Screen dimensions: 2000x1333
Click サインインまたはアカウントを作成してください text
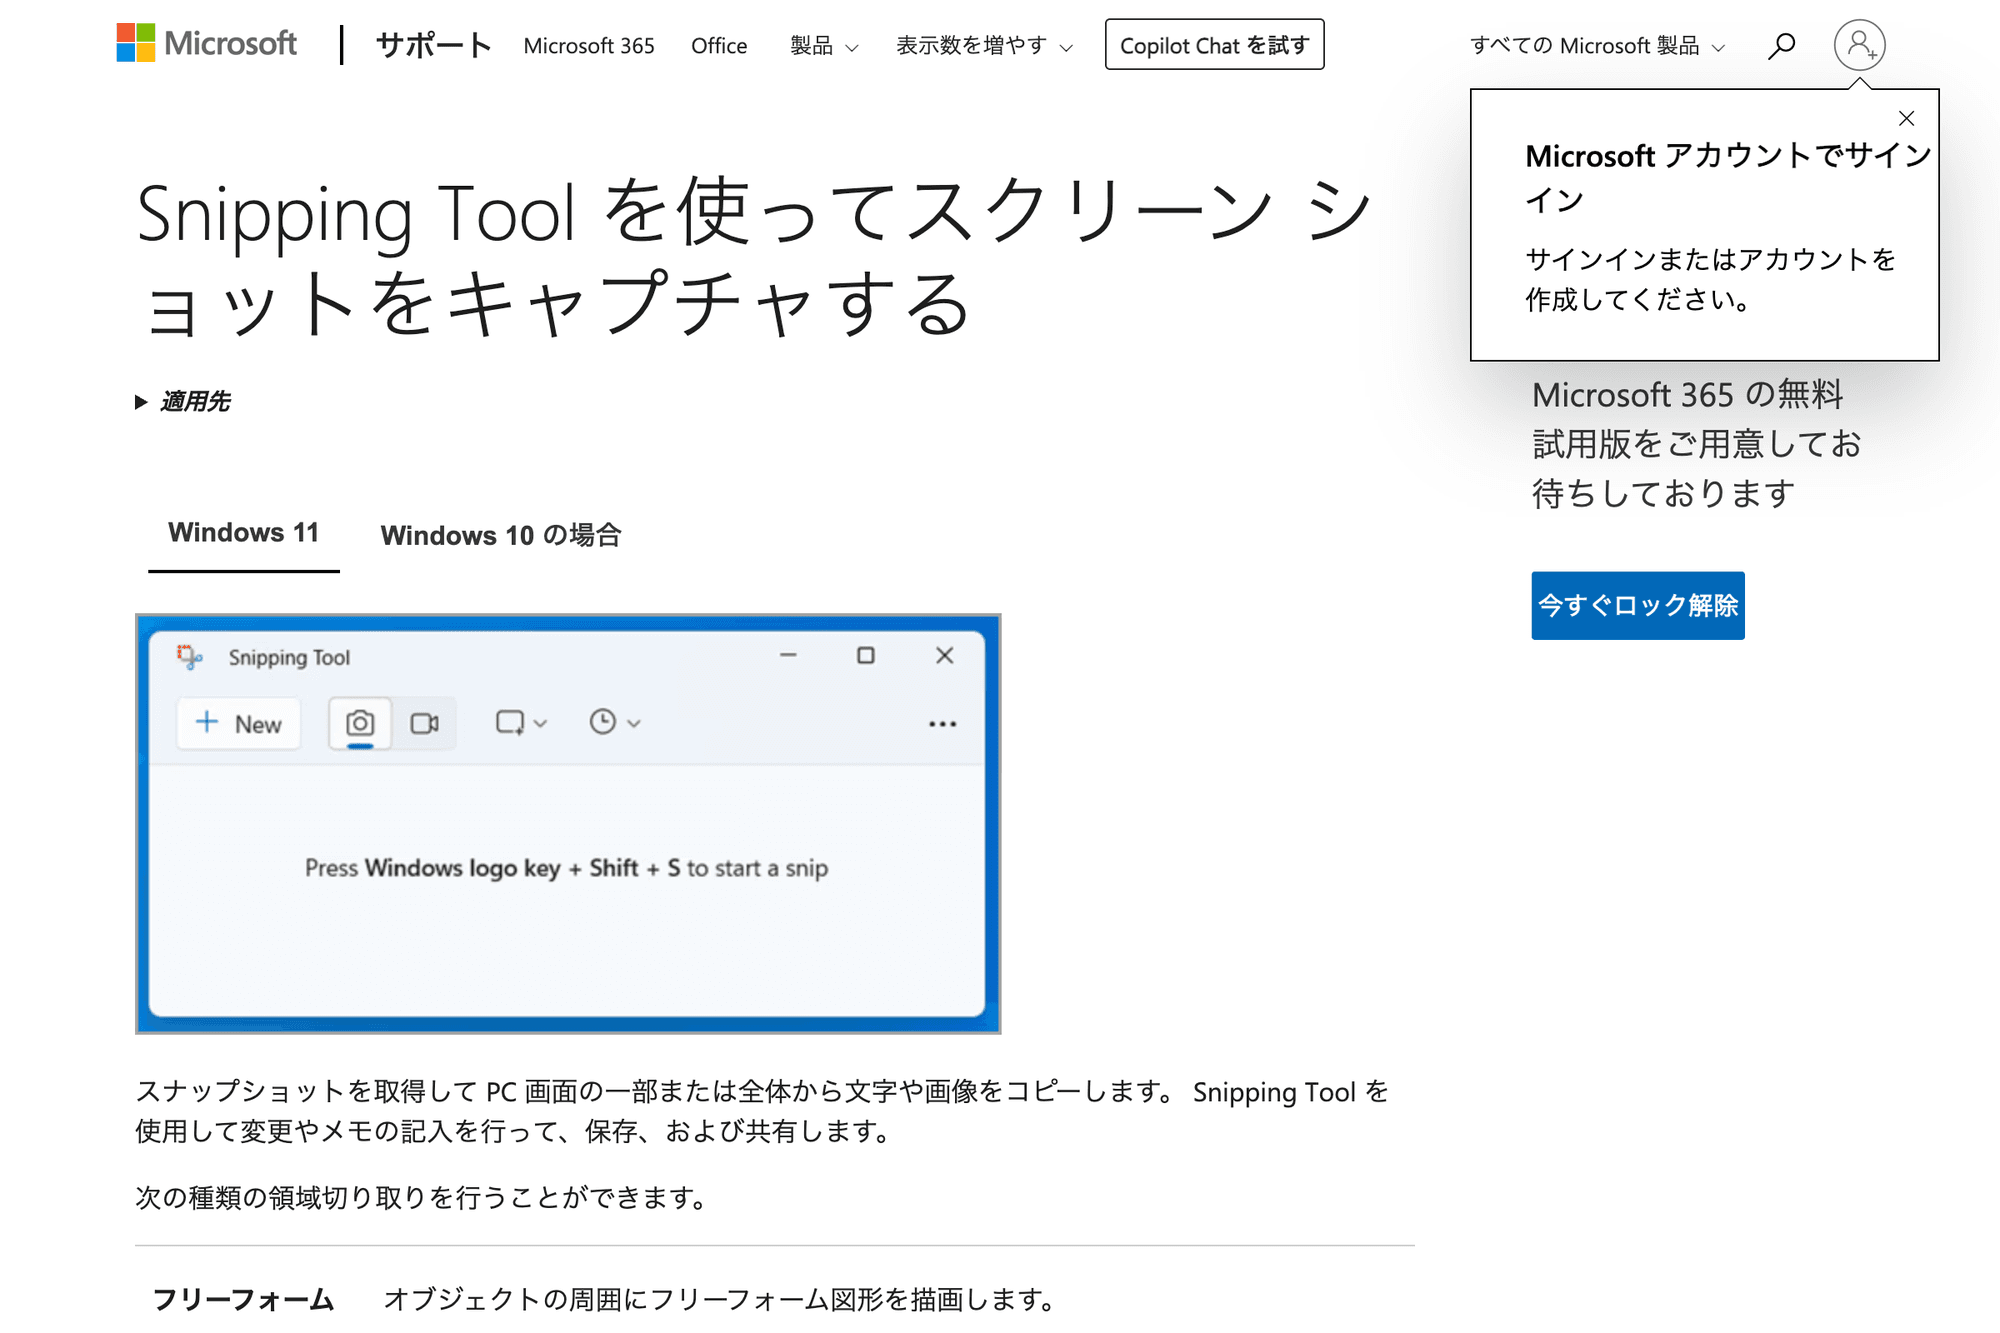click(1710, 279)
